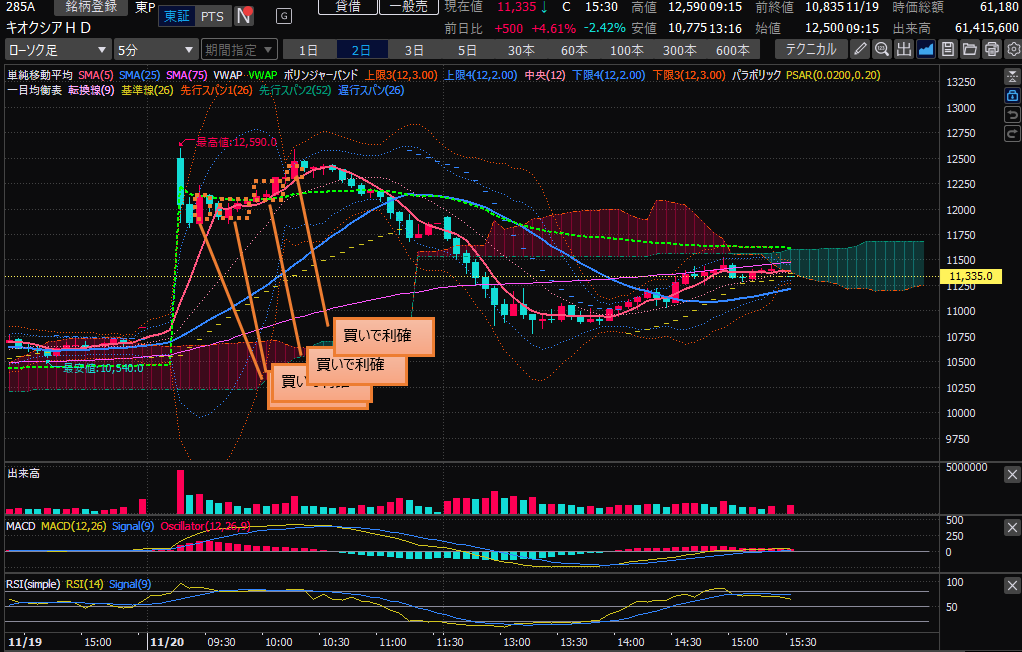Select the pencil drawing tool
Image resolution: width=1022 pixels, height=652 pixels.
click(x=860, y=49)
